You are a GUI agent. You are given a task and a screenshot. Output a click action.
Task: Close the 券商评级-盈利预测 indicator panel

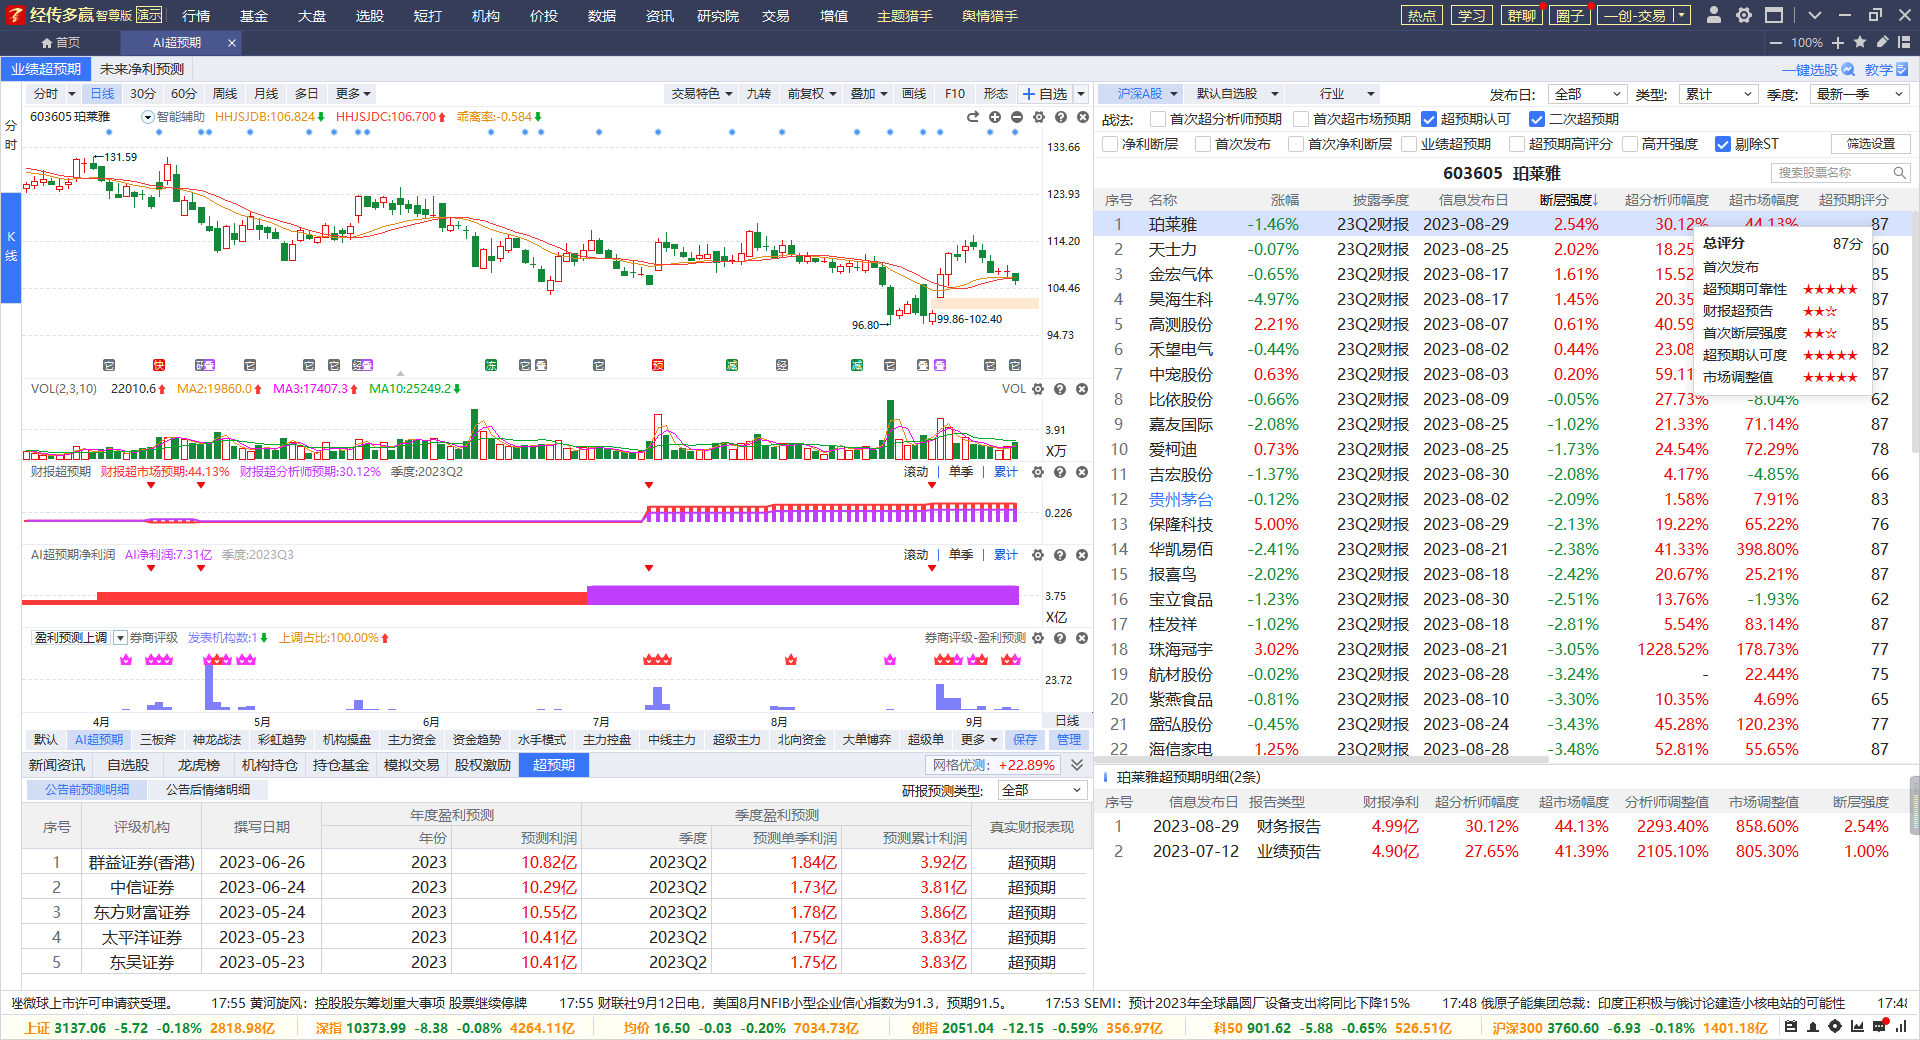pos(1082,638)
